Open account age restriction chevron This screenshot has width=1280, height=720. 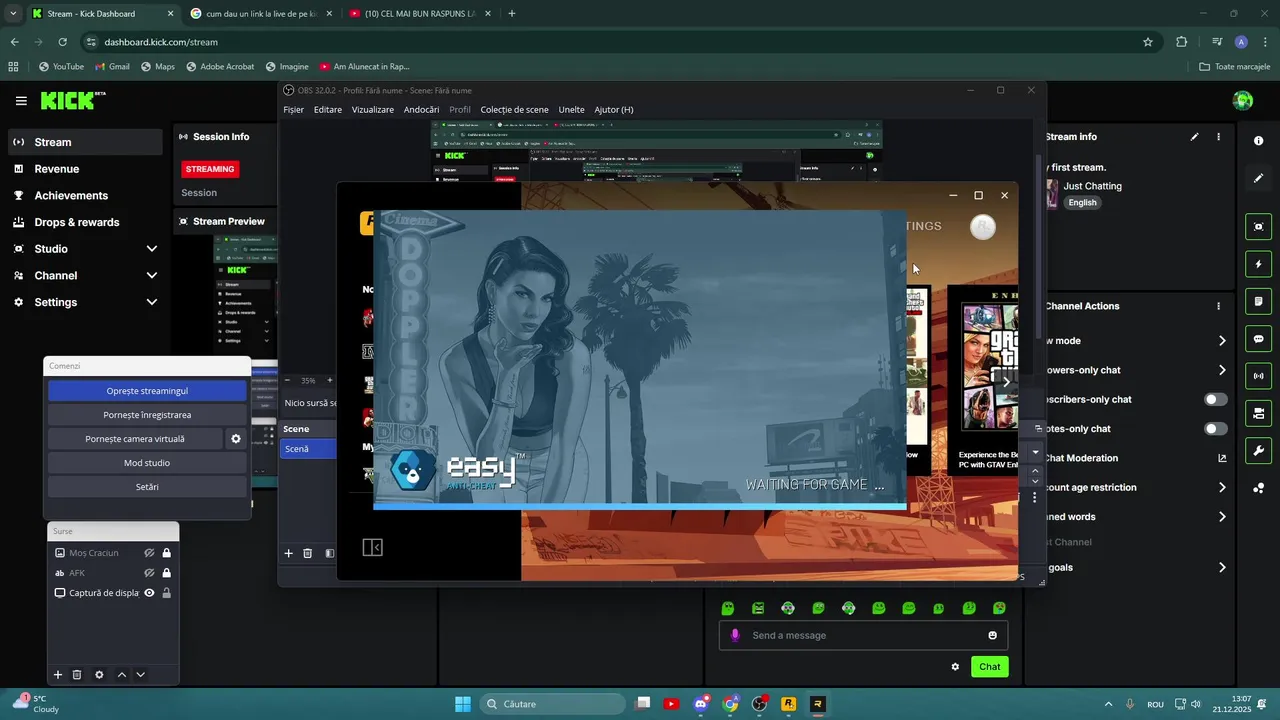1222,488
